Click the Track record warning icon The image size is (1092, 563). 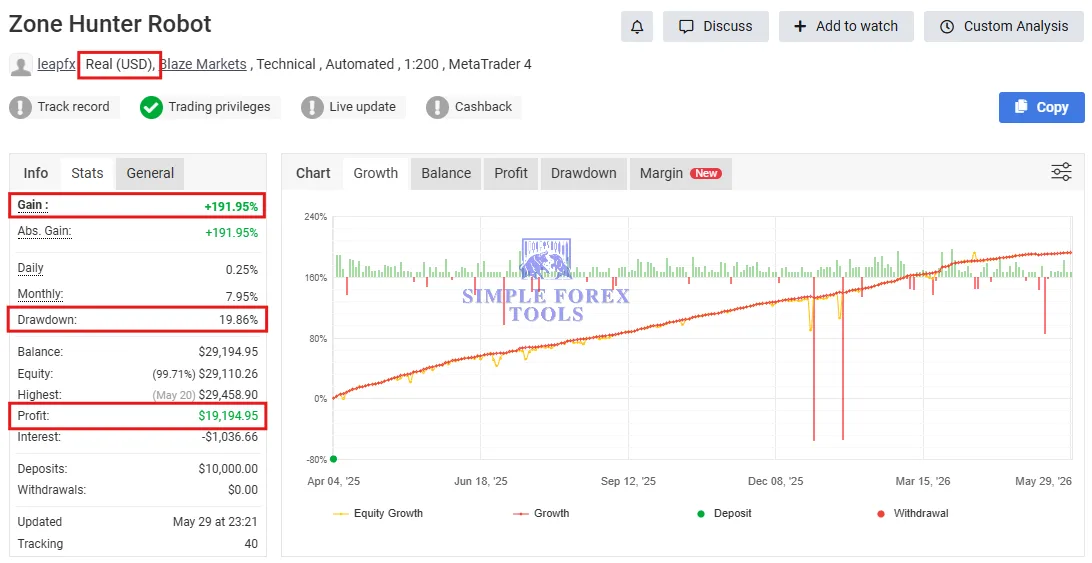[x=20, y=107]
